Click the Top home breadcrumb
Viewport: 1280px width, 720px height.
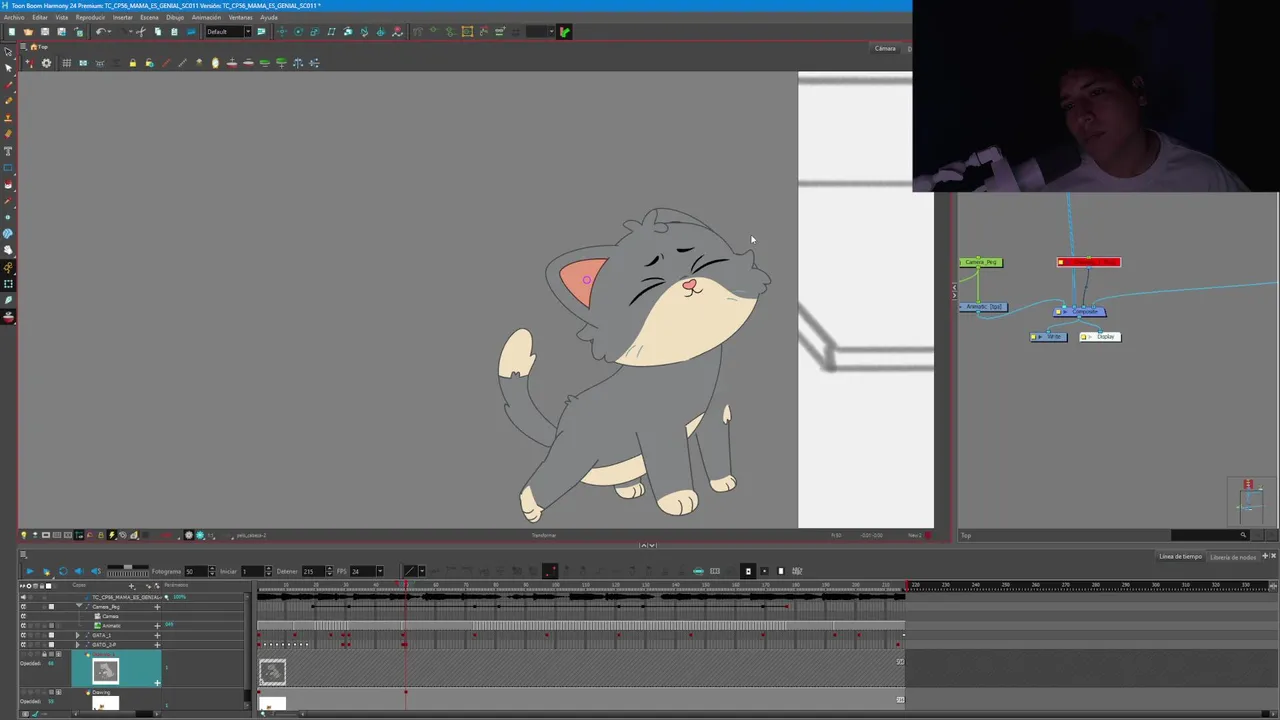pyautogui.click(x=39, y=47)
